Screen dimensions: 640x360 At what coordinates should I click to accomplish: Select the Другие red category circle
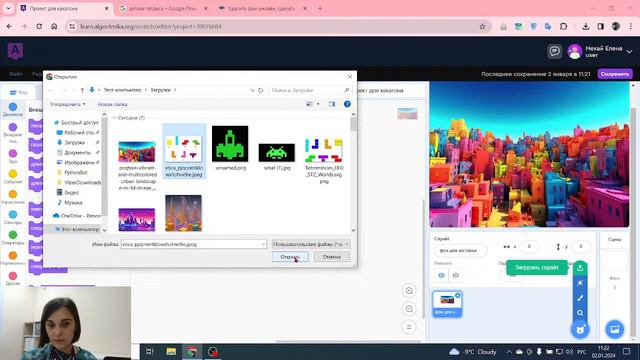tap(13, 276)
